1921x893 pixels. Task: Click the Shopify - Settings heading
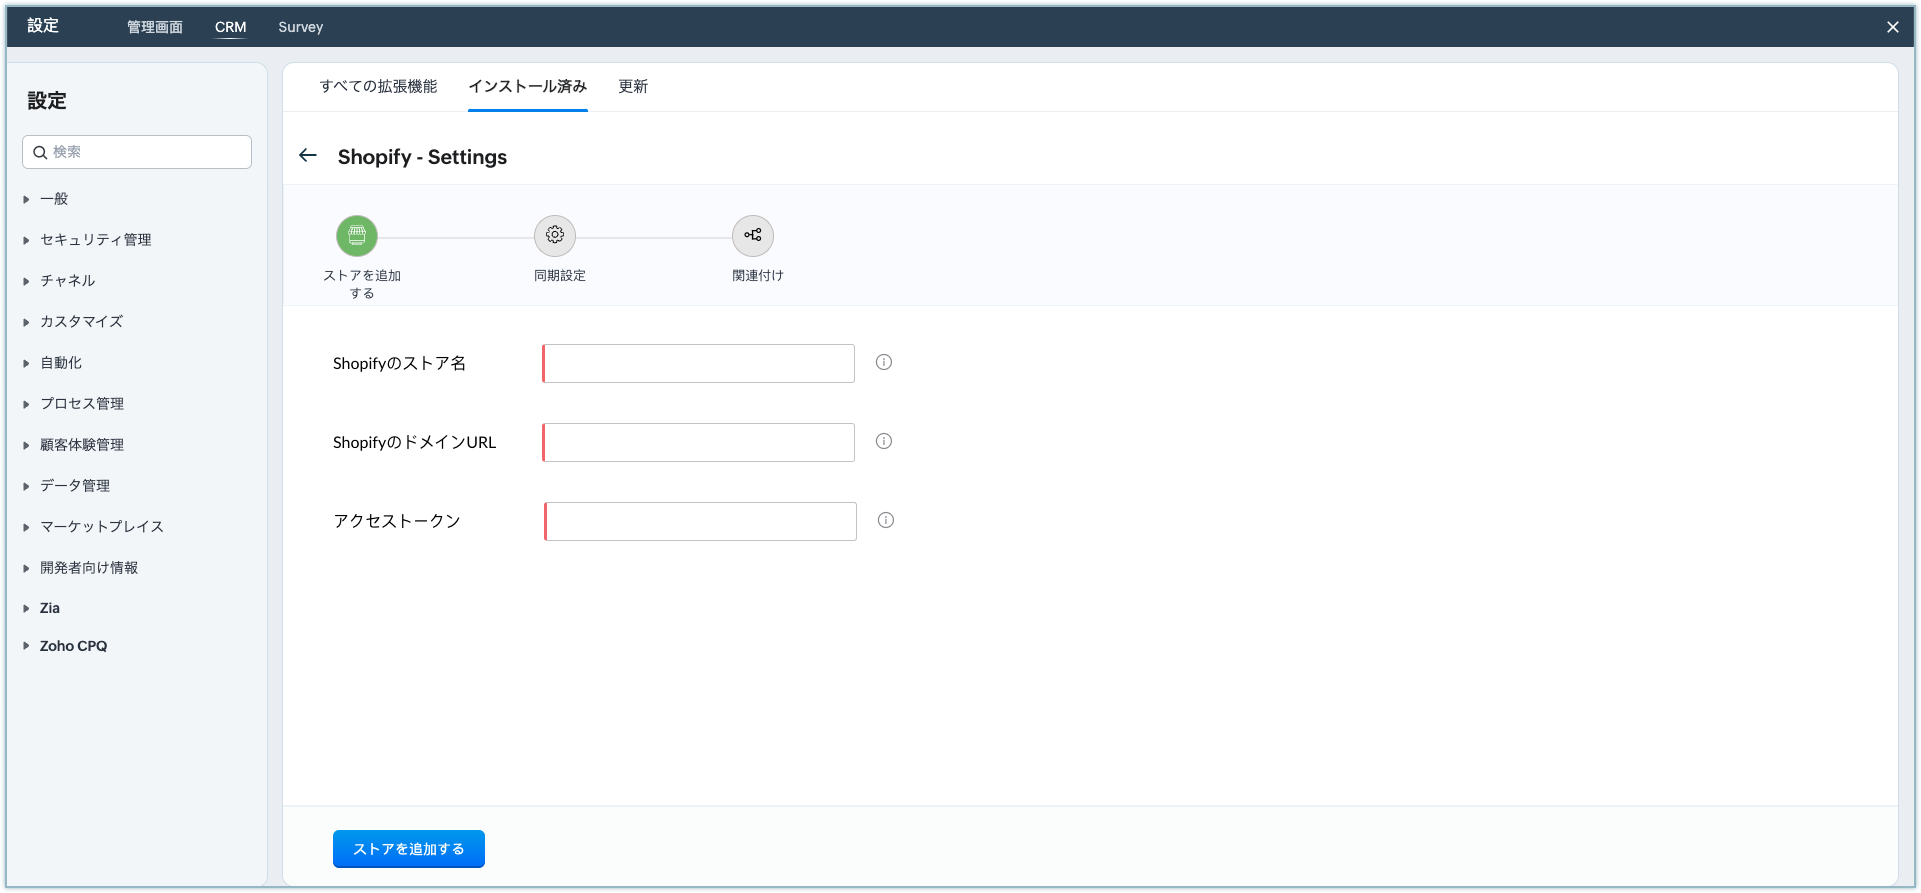point(422,157)
